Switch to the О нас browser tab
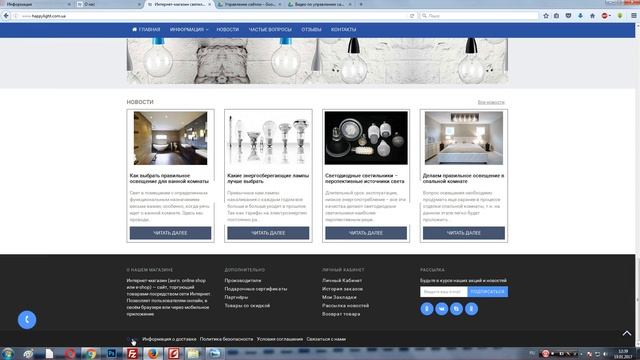The height and width of the screenshot is (360, 640). pos(108,4)
